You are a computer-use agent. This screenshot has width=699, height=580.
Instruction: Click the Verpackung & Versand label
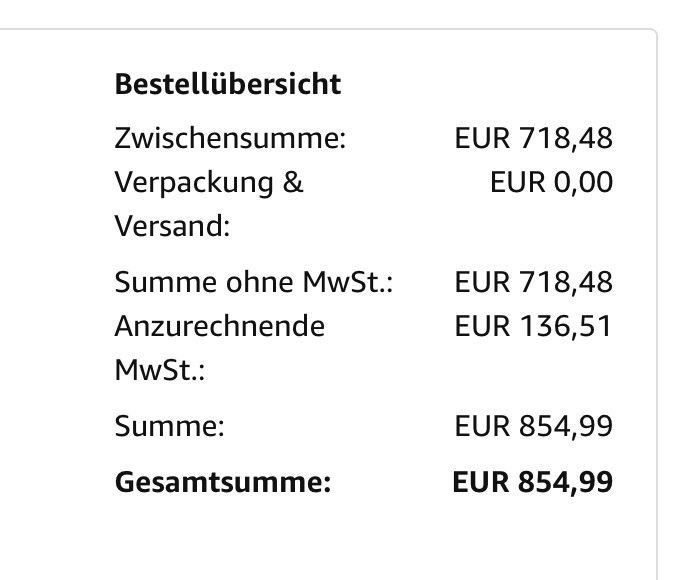tap(209, 204)
